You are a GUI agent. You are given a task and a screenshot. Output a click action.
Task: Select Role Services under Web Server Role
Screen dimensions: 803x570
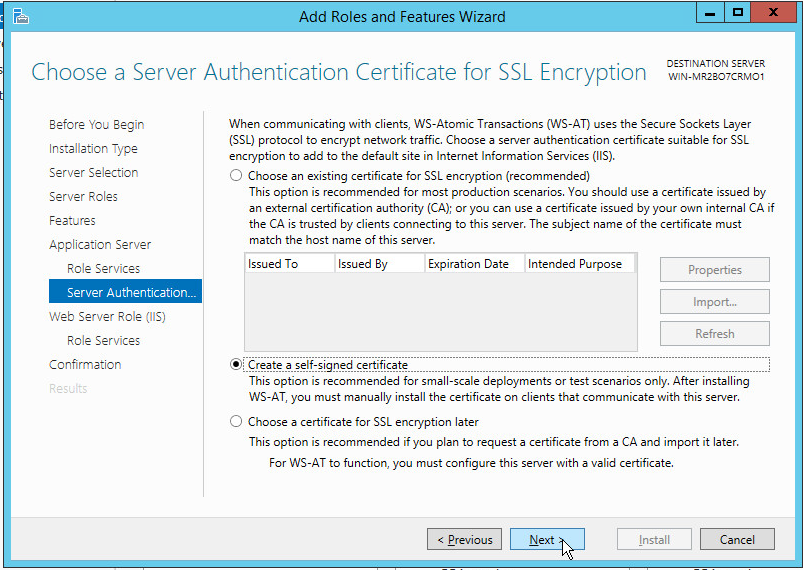click(x=103, y=341)
